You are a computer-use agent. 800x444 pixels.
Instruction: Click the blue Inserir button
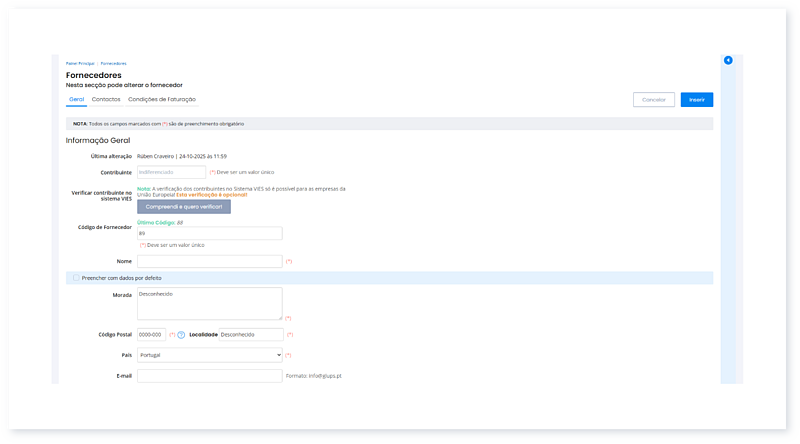pyautogui.click(x=696, y=100)
